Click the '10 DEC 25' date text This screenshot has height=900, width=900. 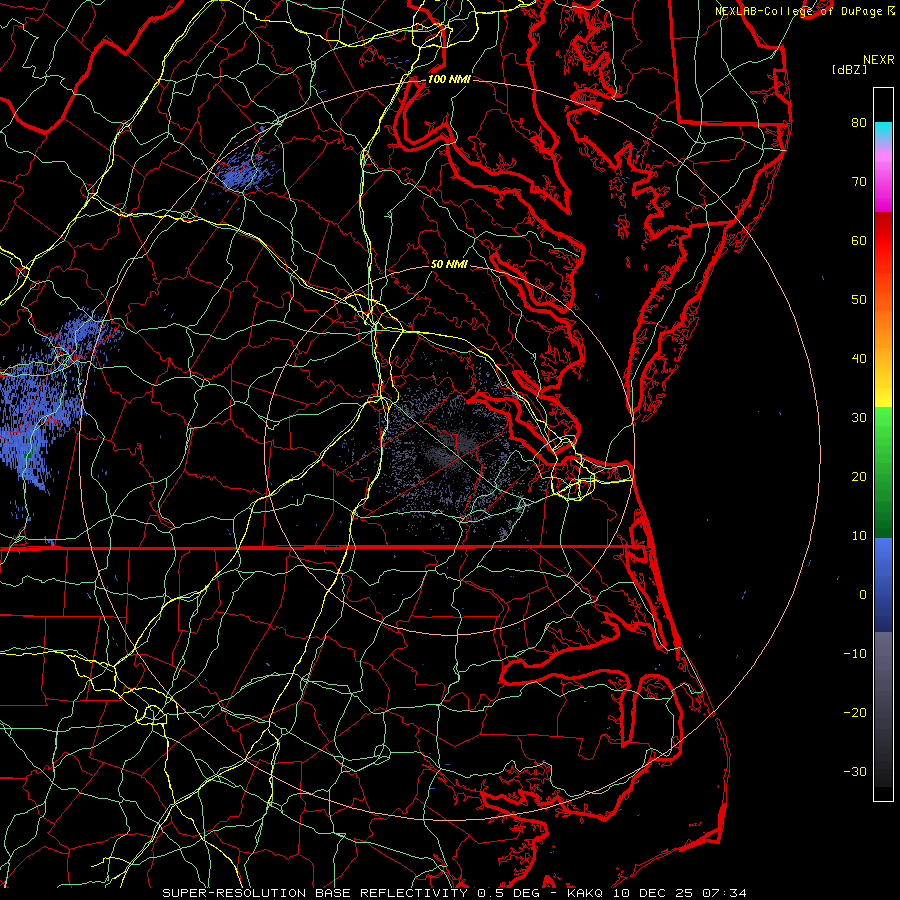click(652, 893)
